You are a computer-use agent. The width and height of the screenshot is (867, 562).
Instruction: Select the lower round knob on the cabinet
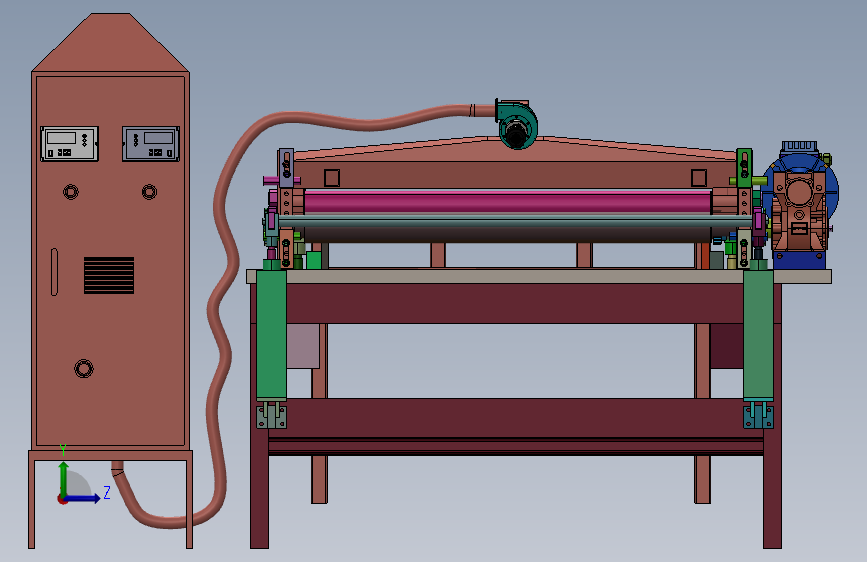[84, 368]
